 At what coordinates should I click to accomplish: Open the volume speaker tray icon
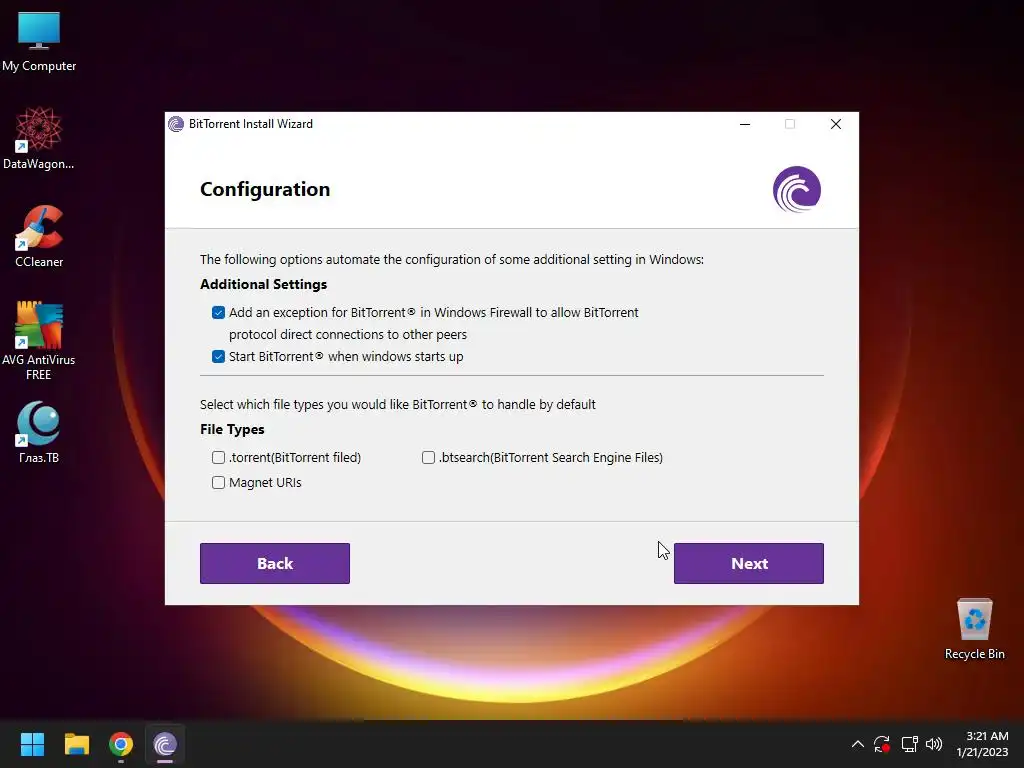[x=934, y=744]
